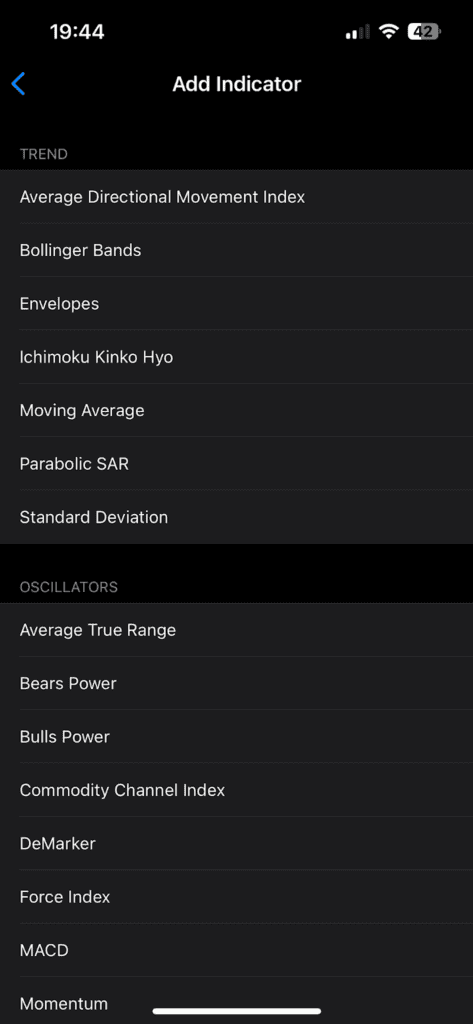
Task: Select Average Directional Movement Index
Action: click(x=236, y=197)
